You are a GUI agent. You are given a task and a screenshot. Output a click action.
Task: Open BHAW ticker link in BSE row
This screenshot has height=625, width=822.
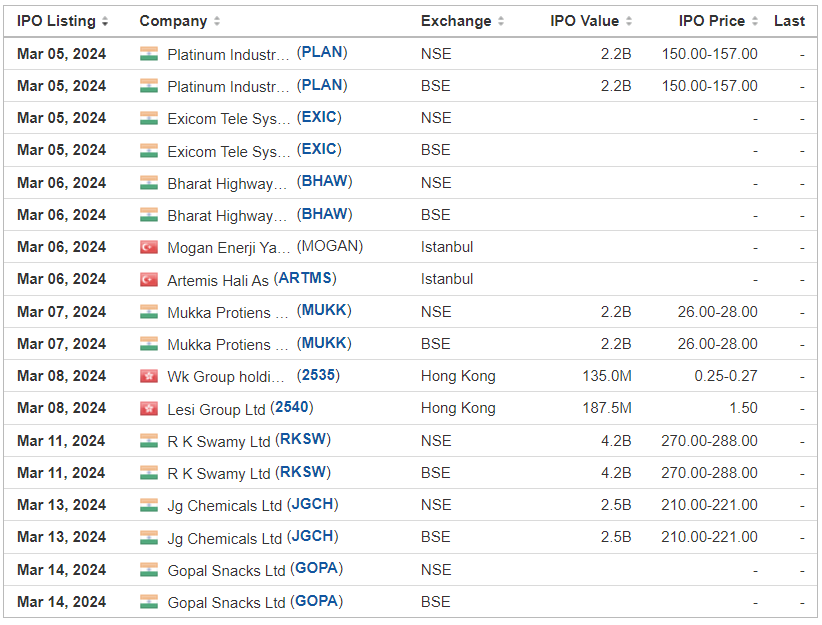click(x=325, y=214)
